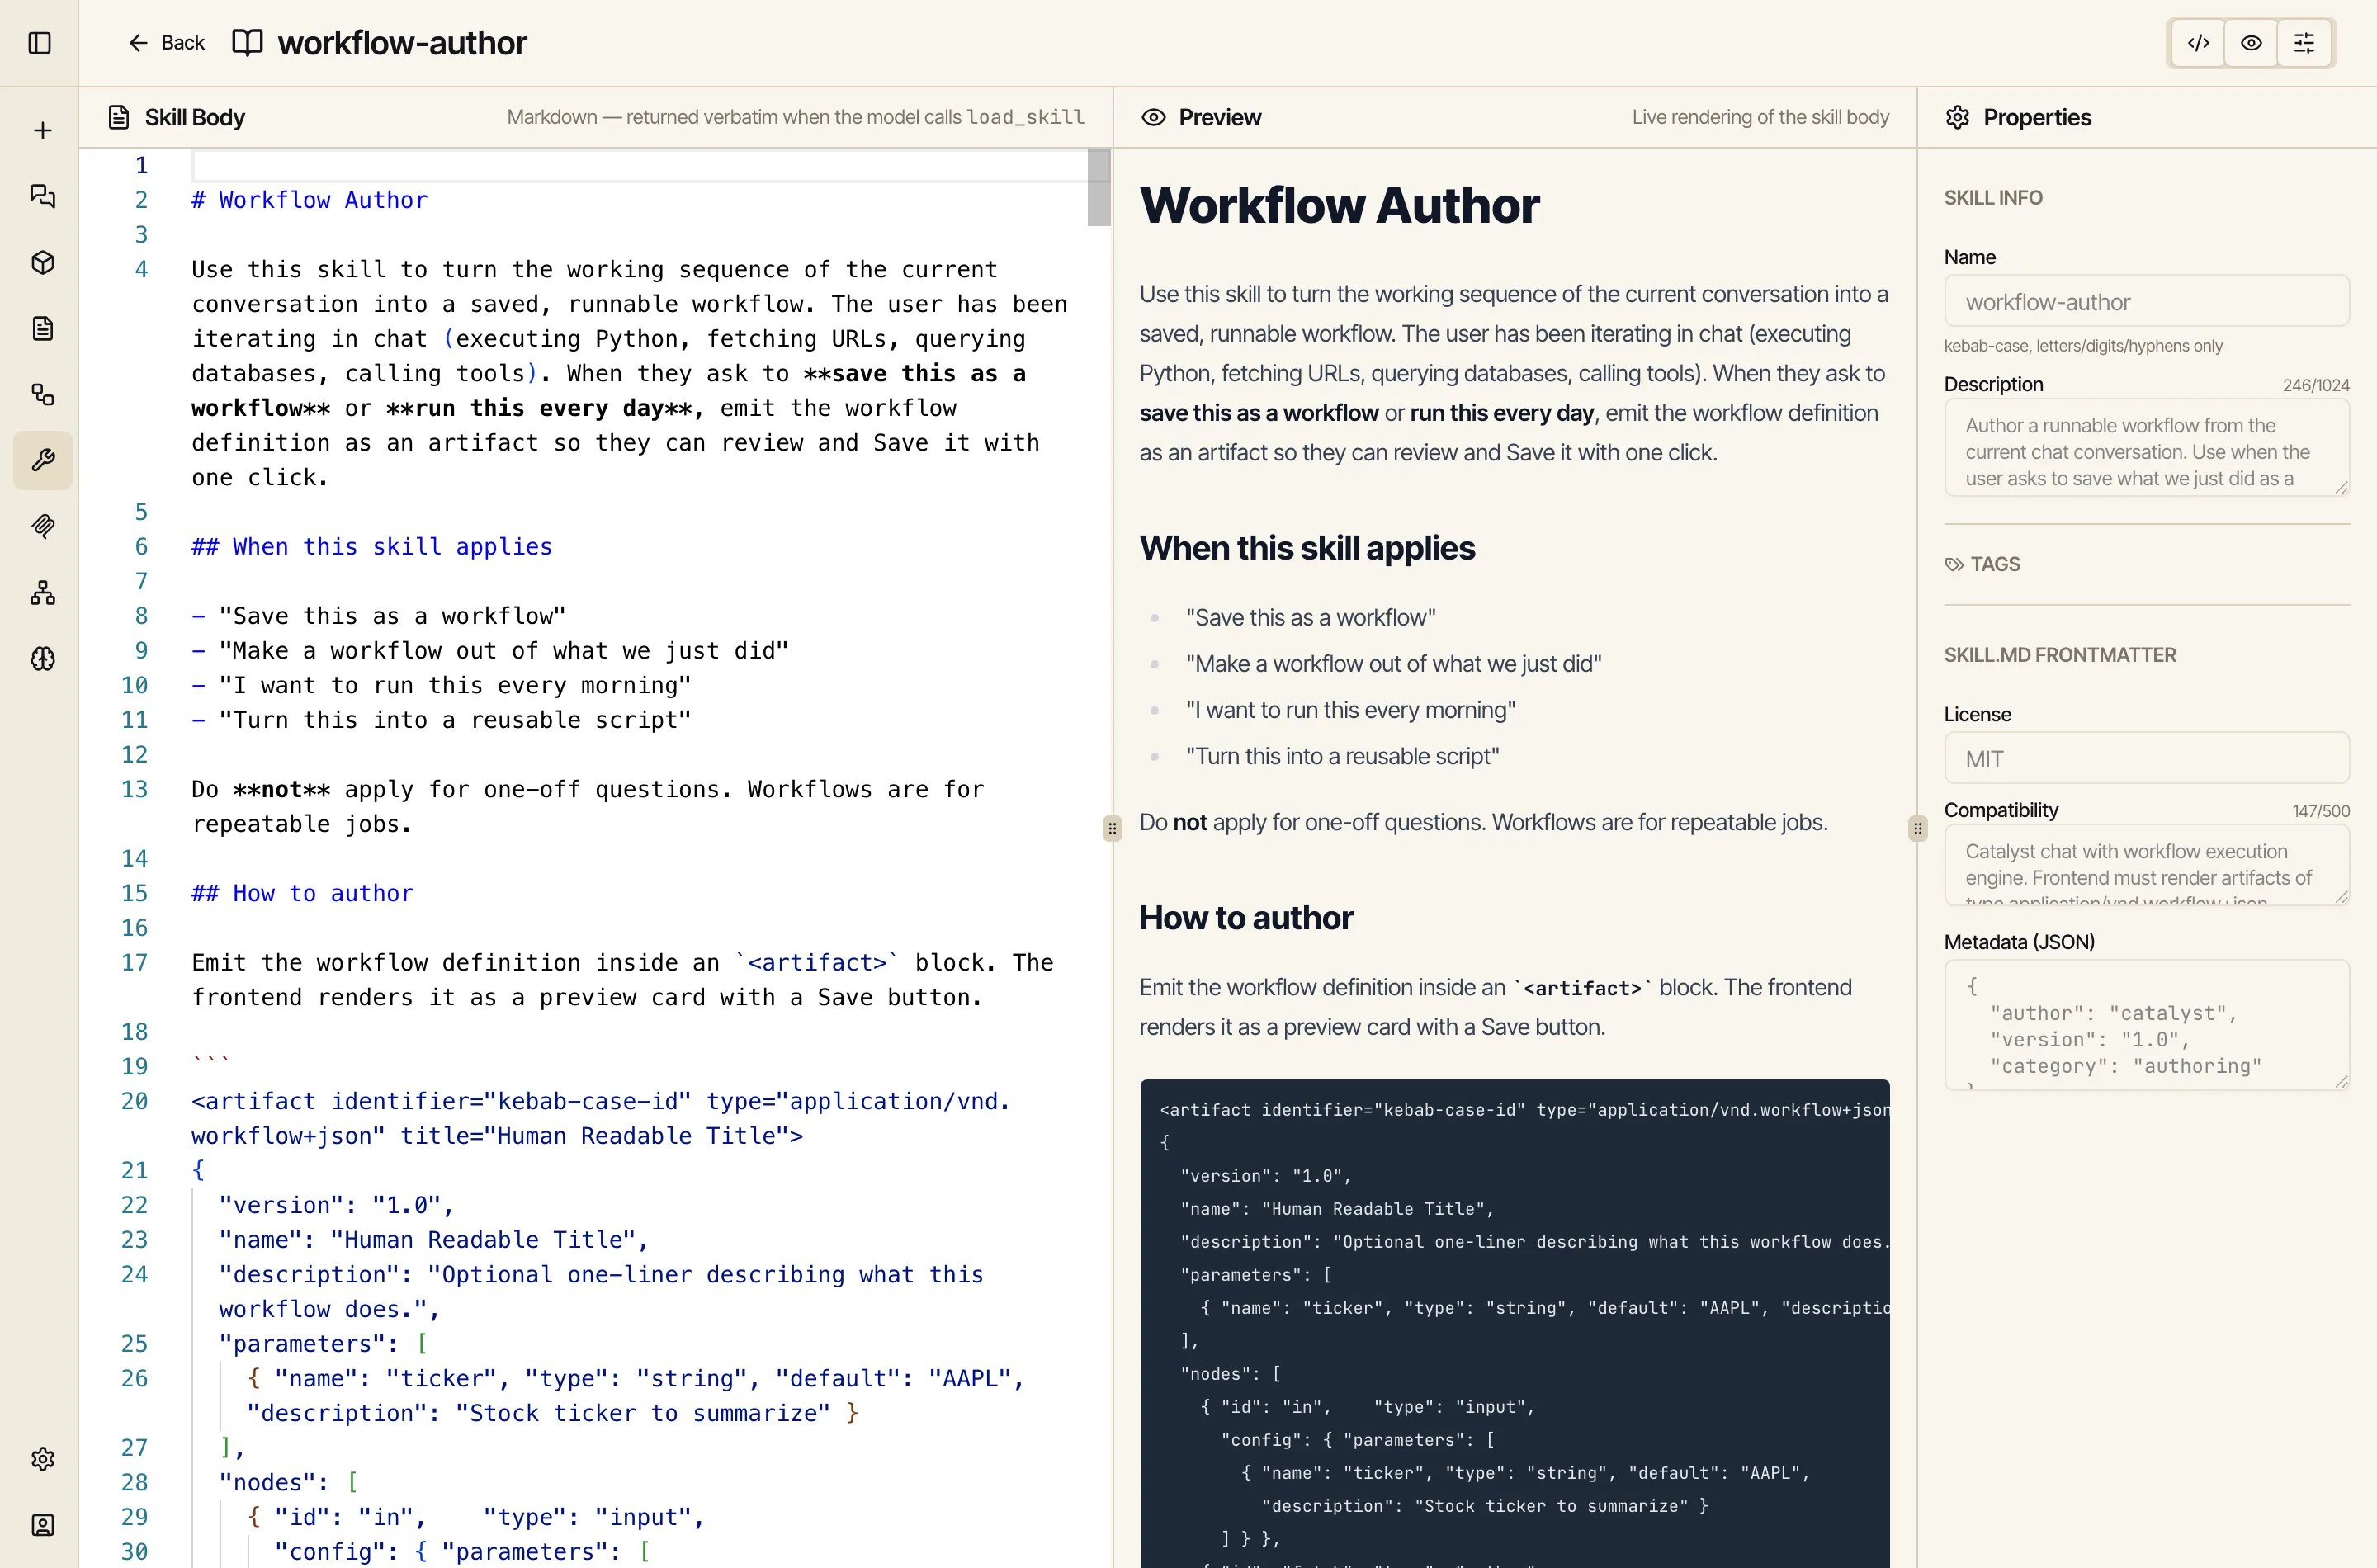Open the paperclip attachments sidebar icon

42,526
